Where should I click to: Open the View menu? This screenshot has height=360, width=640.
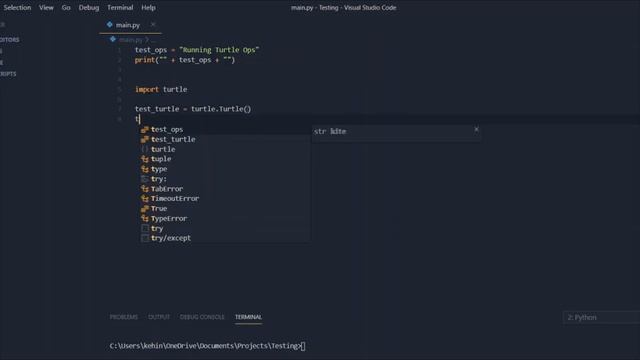(x=46, y=7)
